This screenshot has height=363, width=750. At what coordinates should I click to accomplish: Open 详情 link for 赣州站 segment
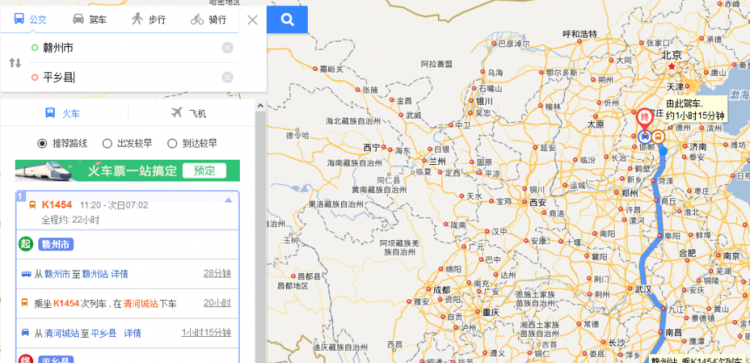click(120, 274)
